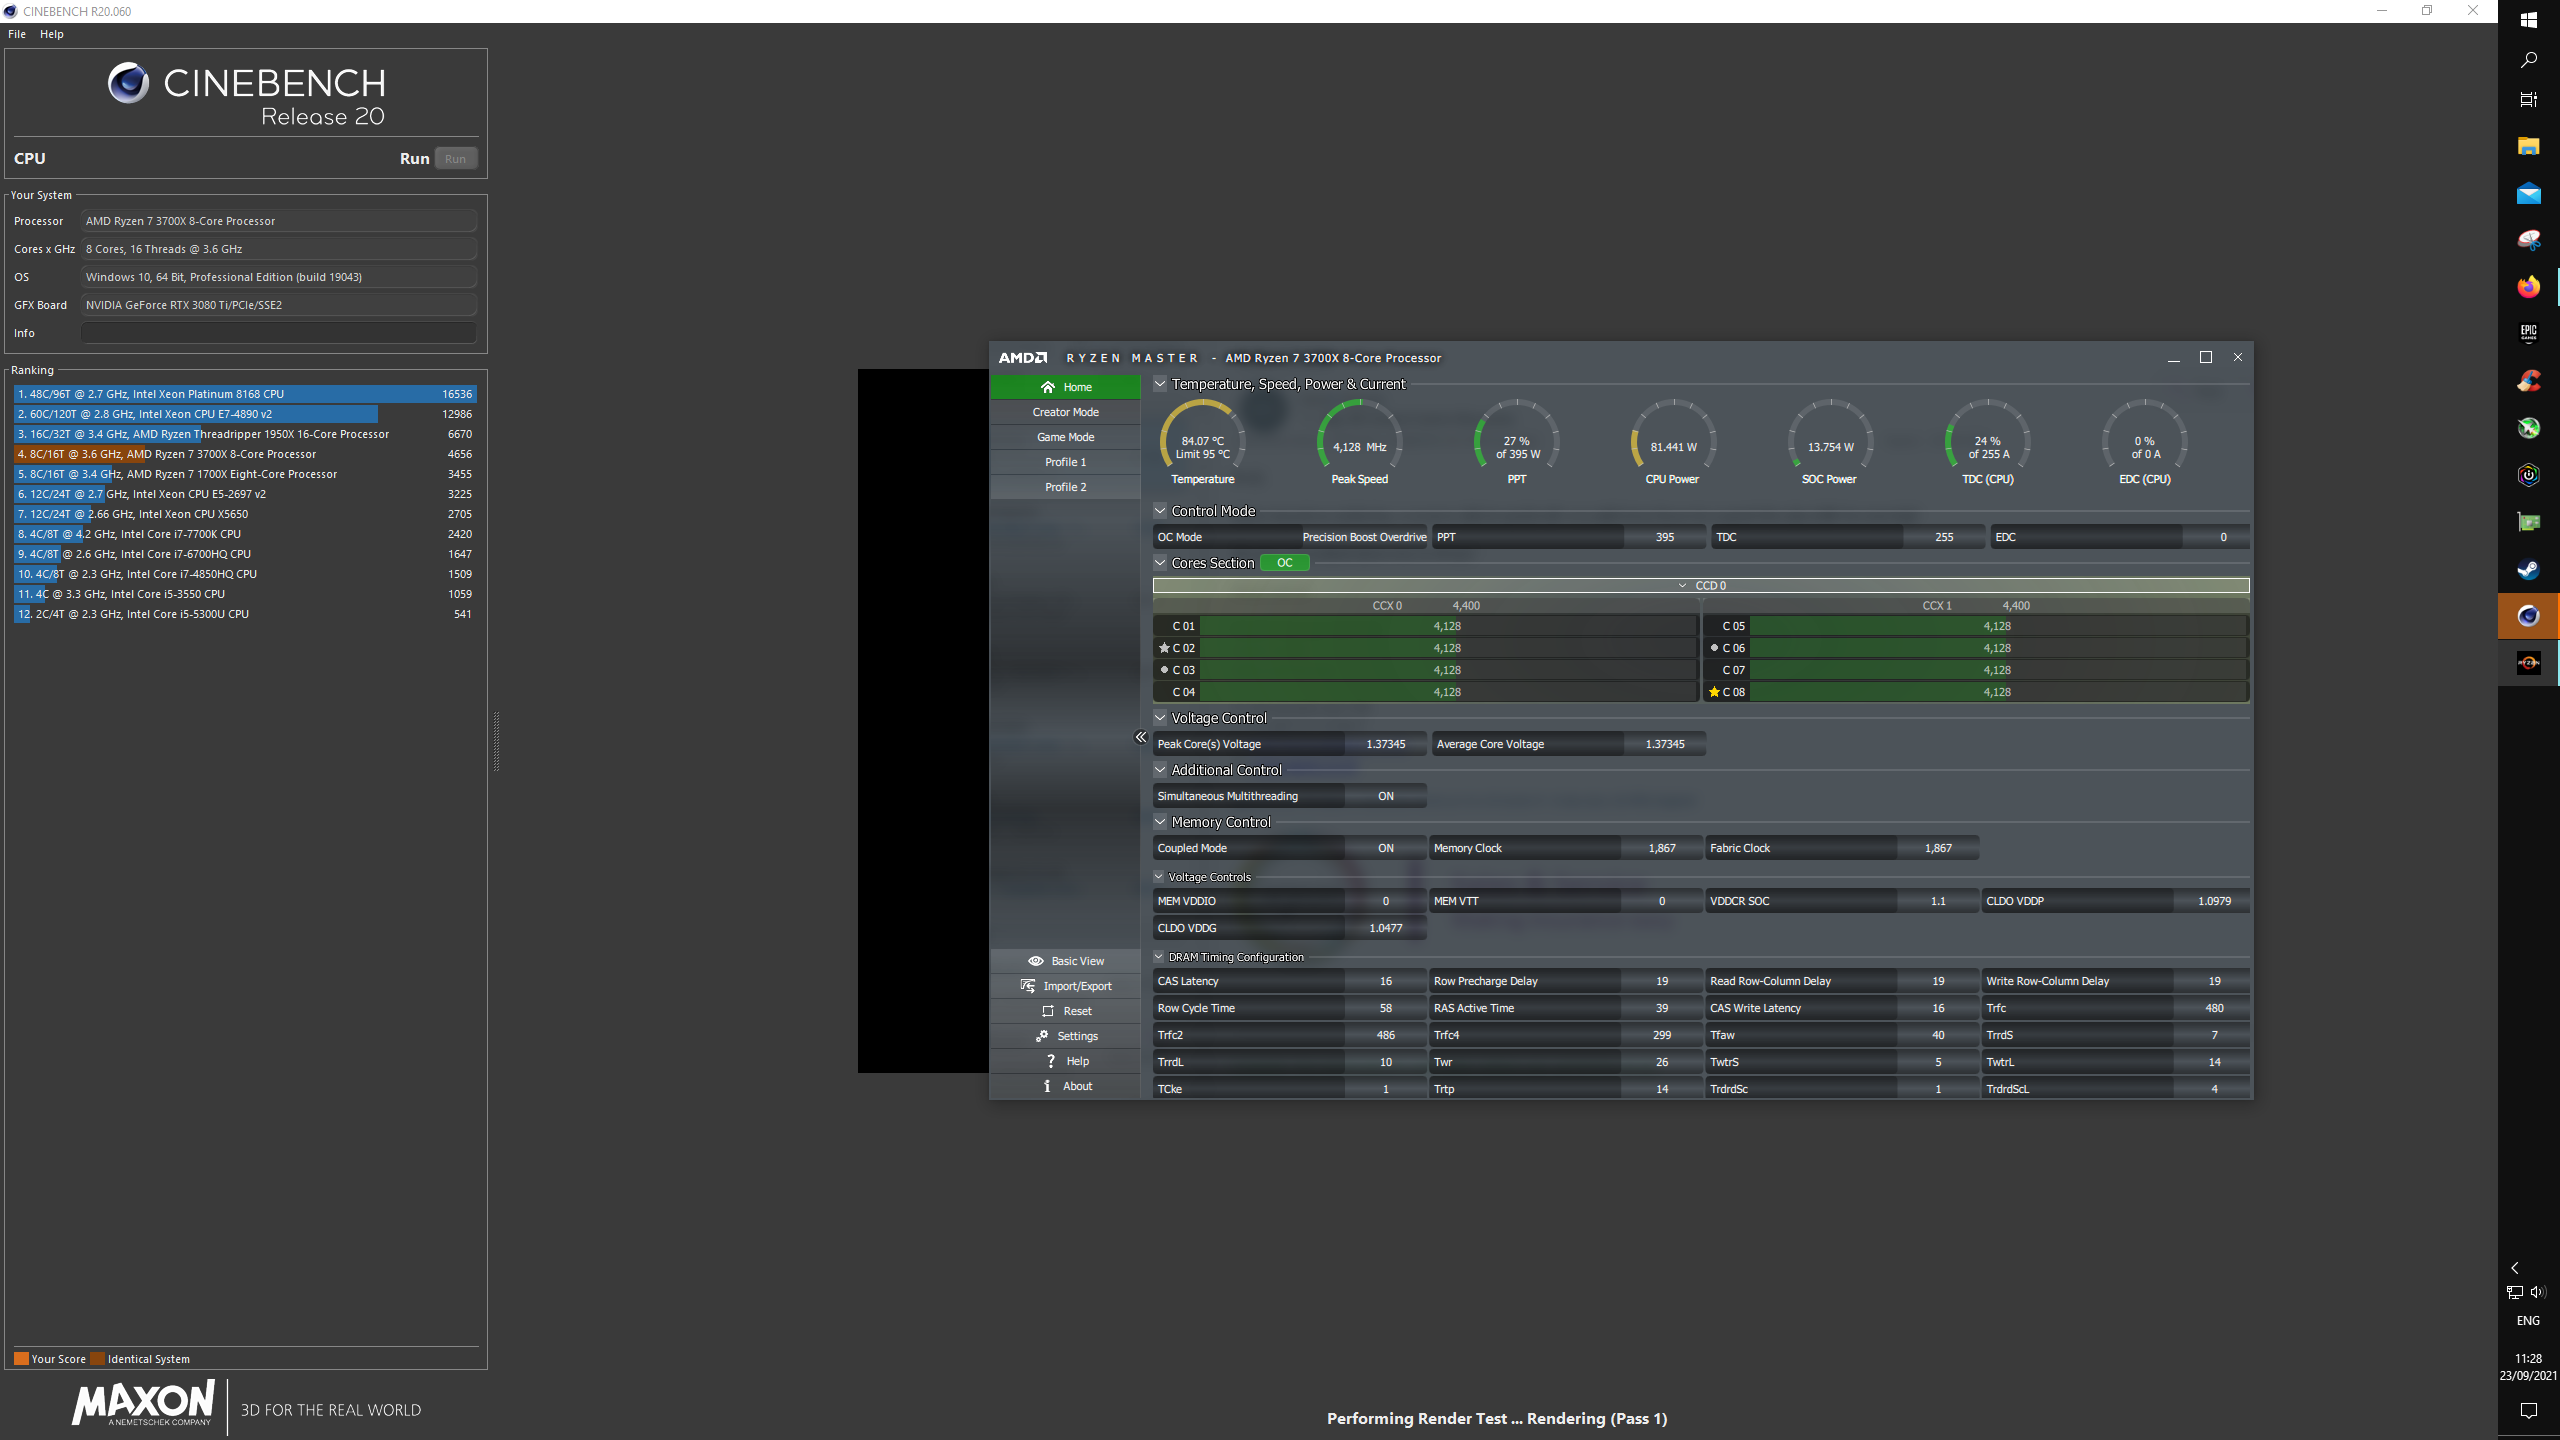
Task: Launch CCleaner from the taskbar
Action: [x=2528, y=381]
